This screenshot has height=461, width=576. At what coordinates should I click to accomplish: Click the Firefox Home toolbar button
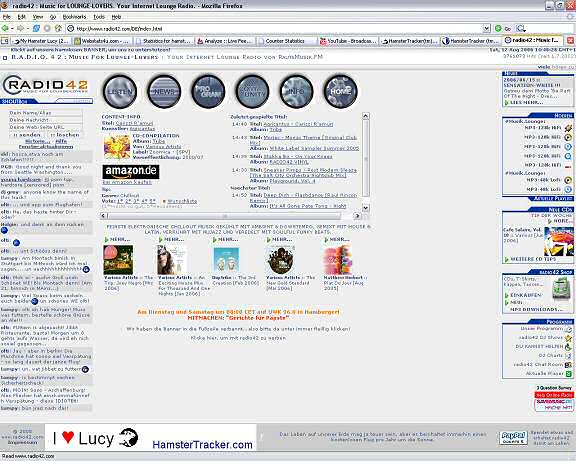click(58, 28)
